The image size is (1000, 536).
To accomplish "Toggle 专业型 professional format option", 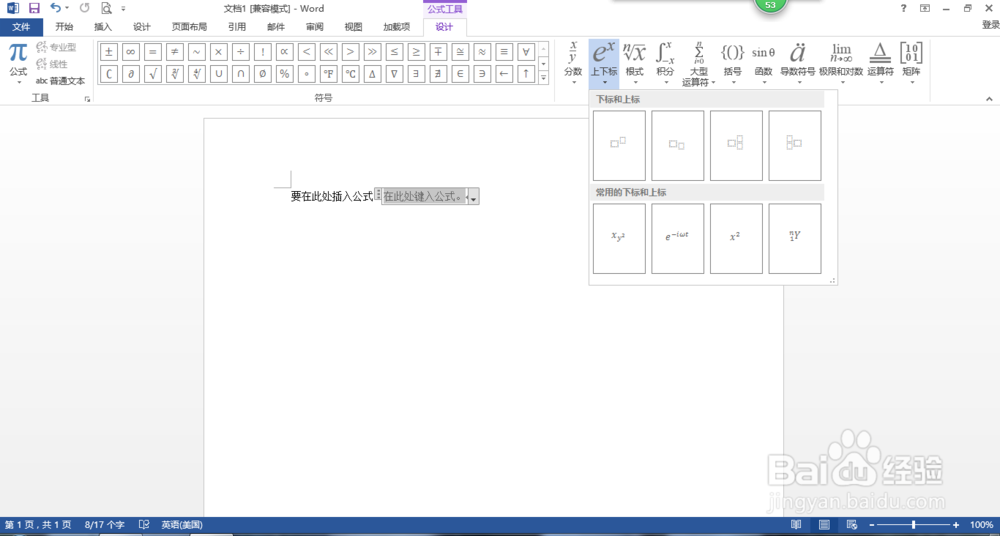I will (x=57, y=47).
